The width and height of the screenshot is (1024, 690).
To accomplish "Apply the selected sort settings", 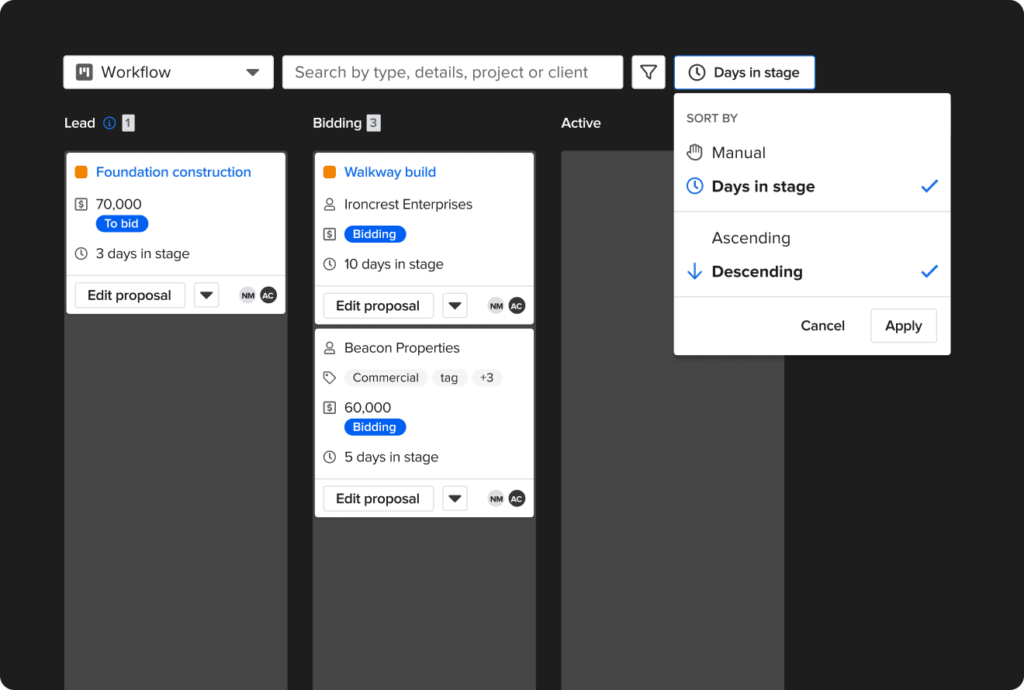I will coord(903,325).
